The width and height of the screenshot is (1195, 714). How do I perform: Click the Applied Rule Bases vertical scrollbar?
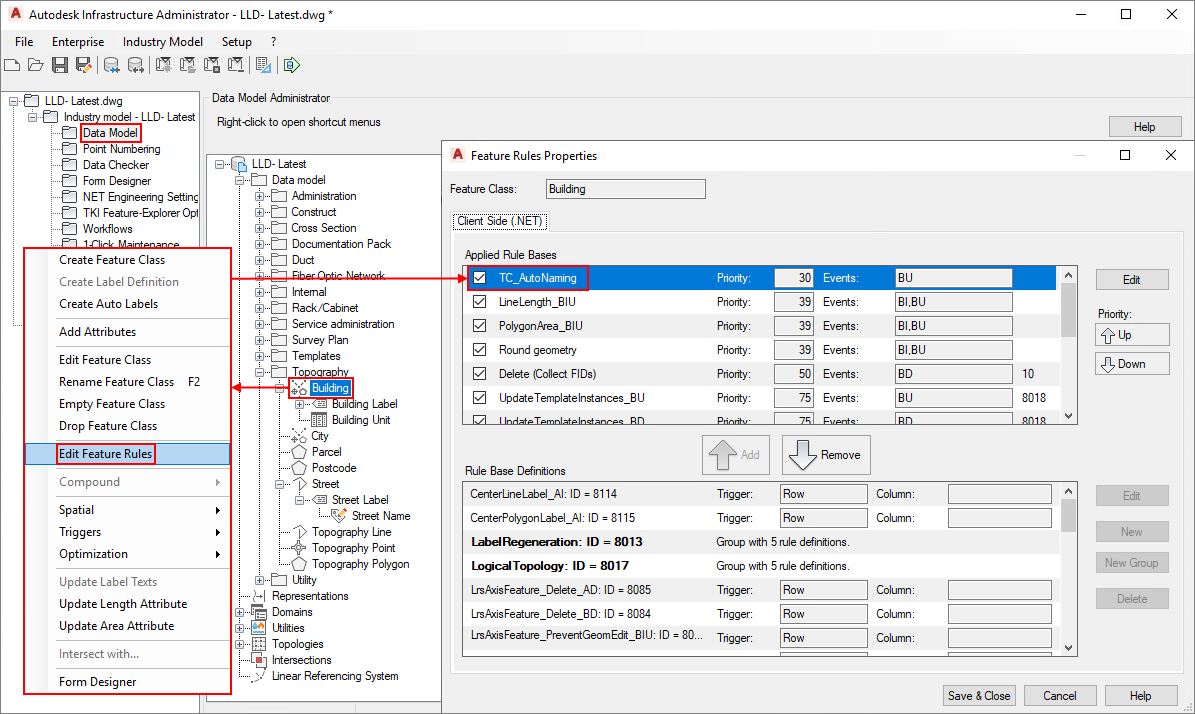pyautogui.click(x=1068, y=345)
